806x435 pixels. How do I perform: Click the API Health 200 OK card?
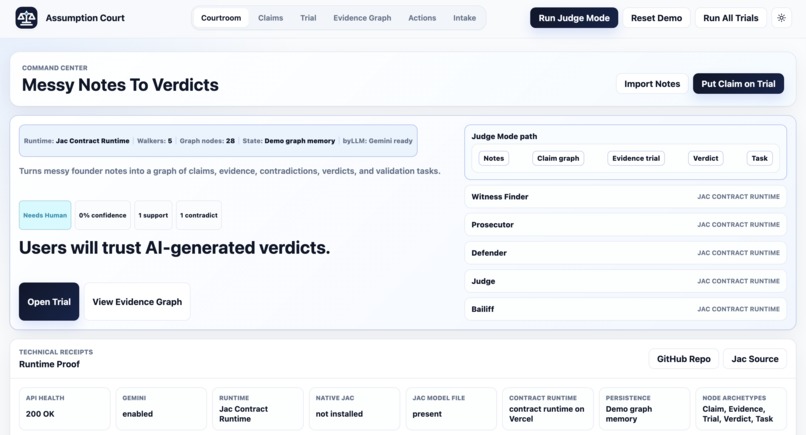tap(64, 409)
